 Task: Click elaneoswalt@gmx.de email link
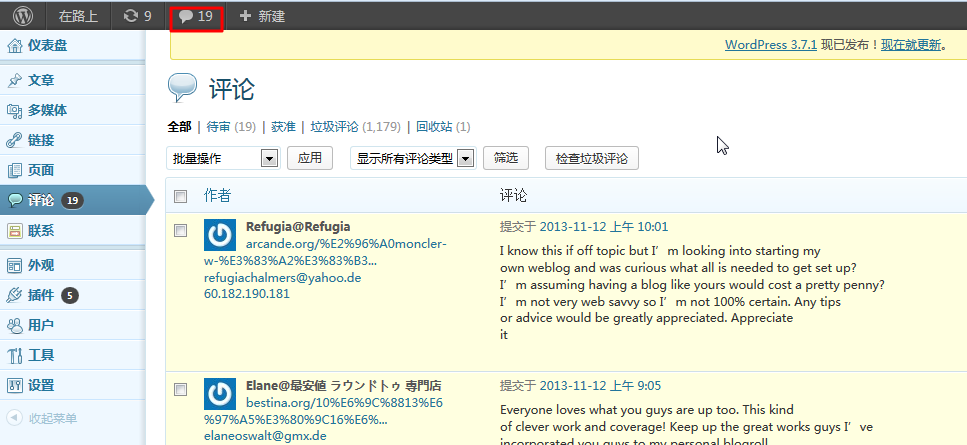(x=265, y=435)
